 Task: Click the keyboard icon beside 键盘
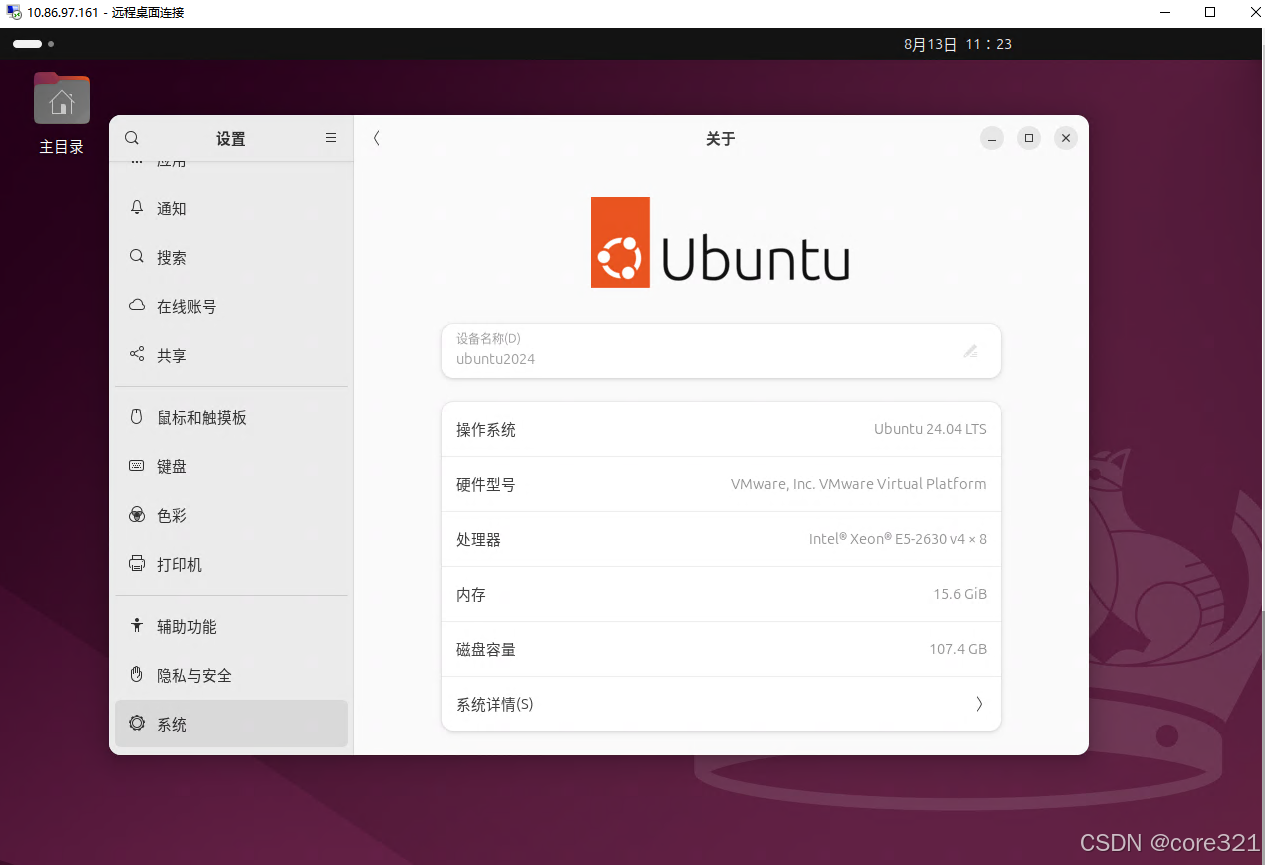pyautogui.click(x=137, y=466)
